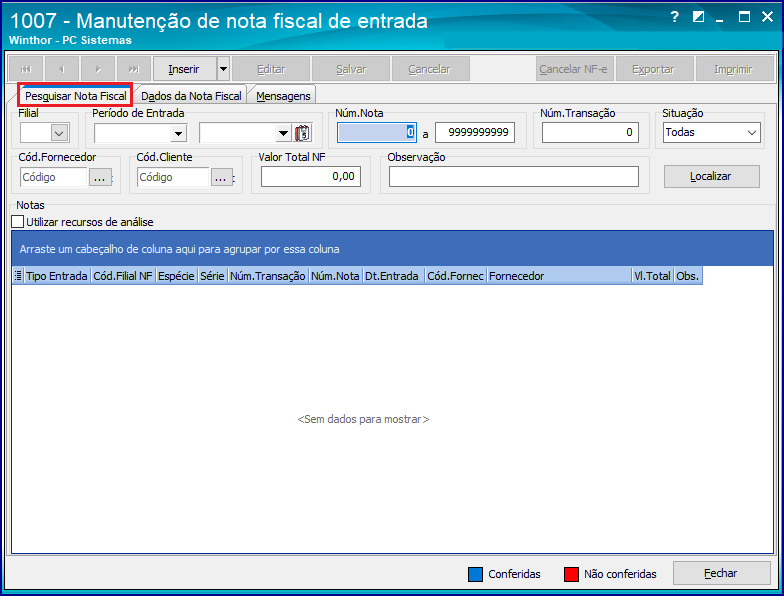
Task: Go to last record navigation icon
Action: click(134, 69)
